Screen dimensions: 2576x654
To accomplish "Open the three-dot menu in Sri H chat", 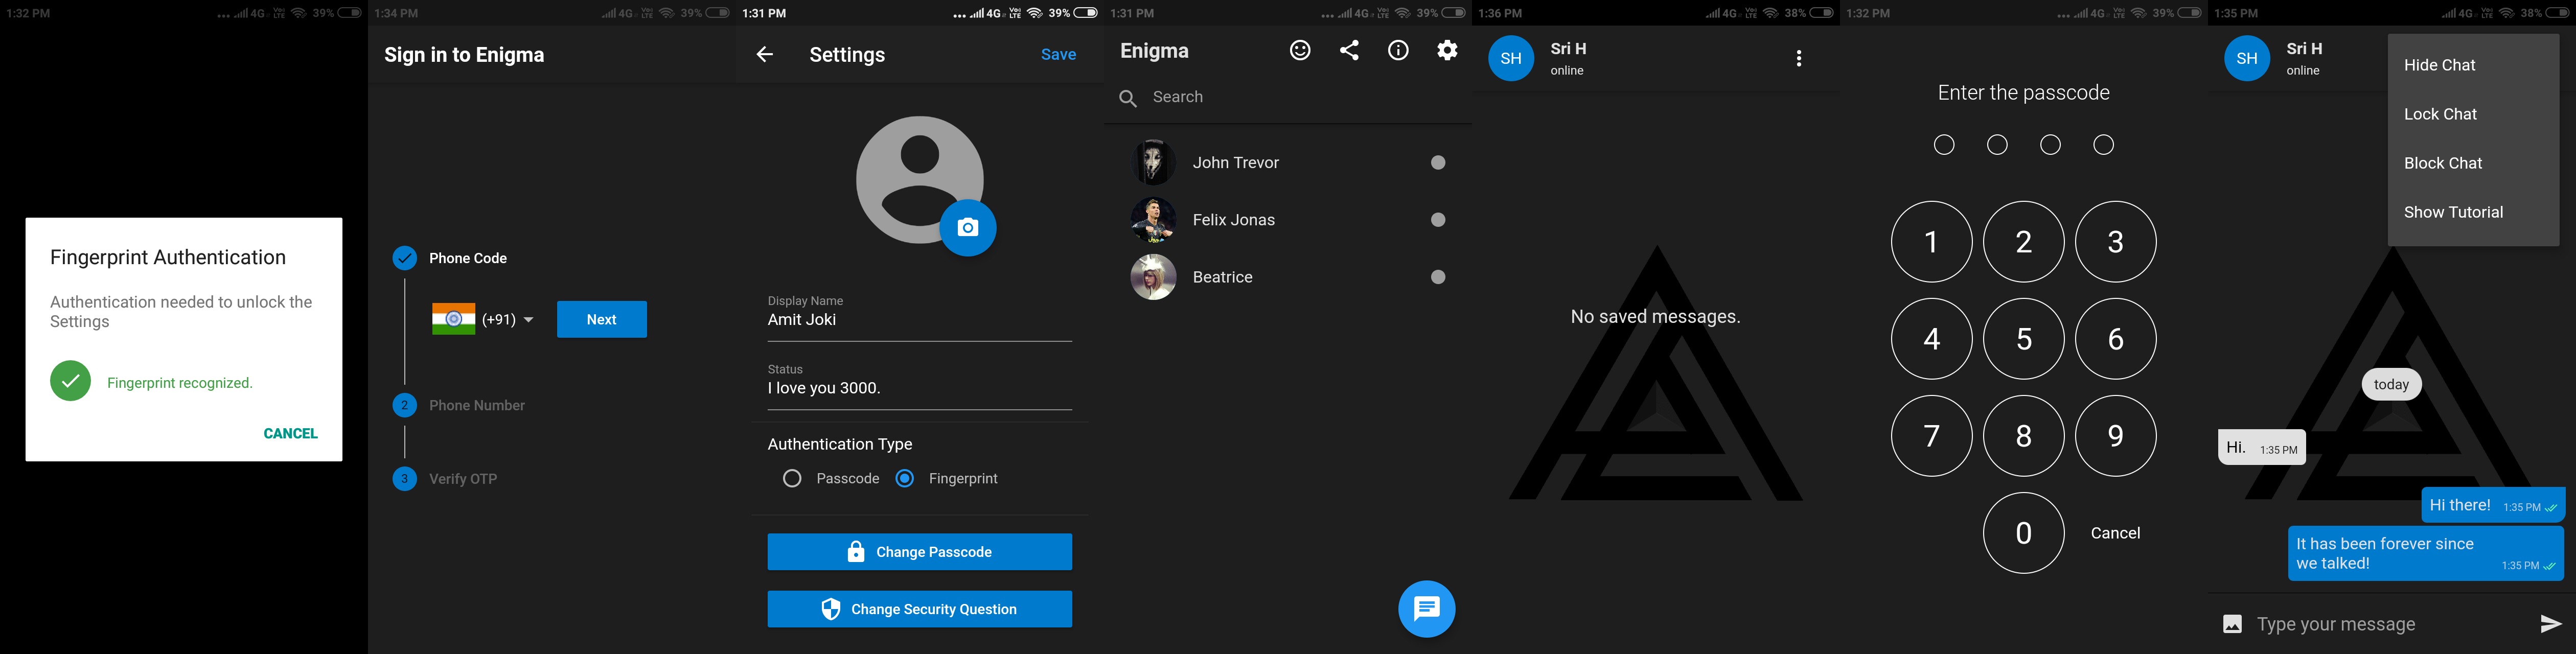I will coord(1798,59).
